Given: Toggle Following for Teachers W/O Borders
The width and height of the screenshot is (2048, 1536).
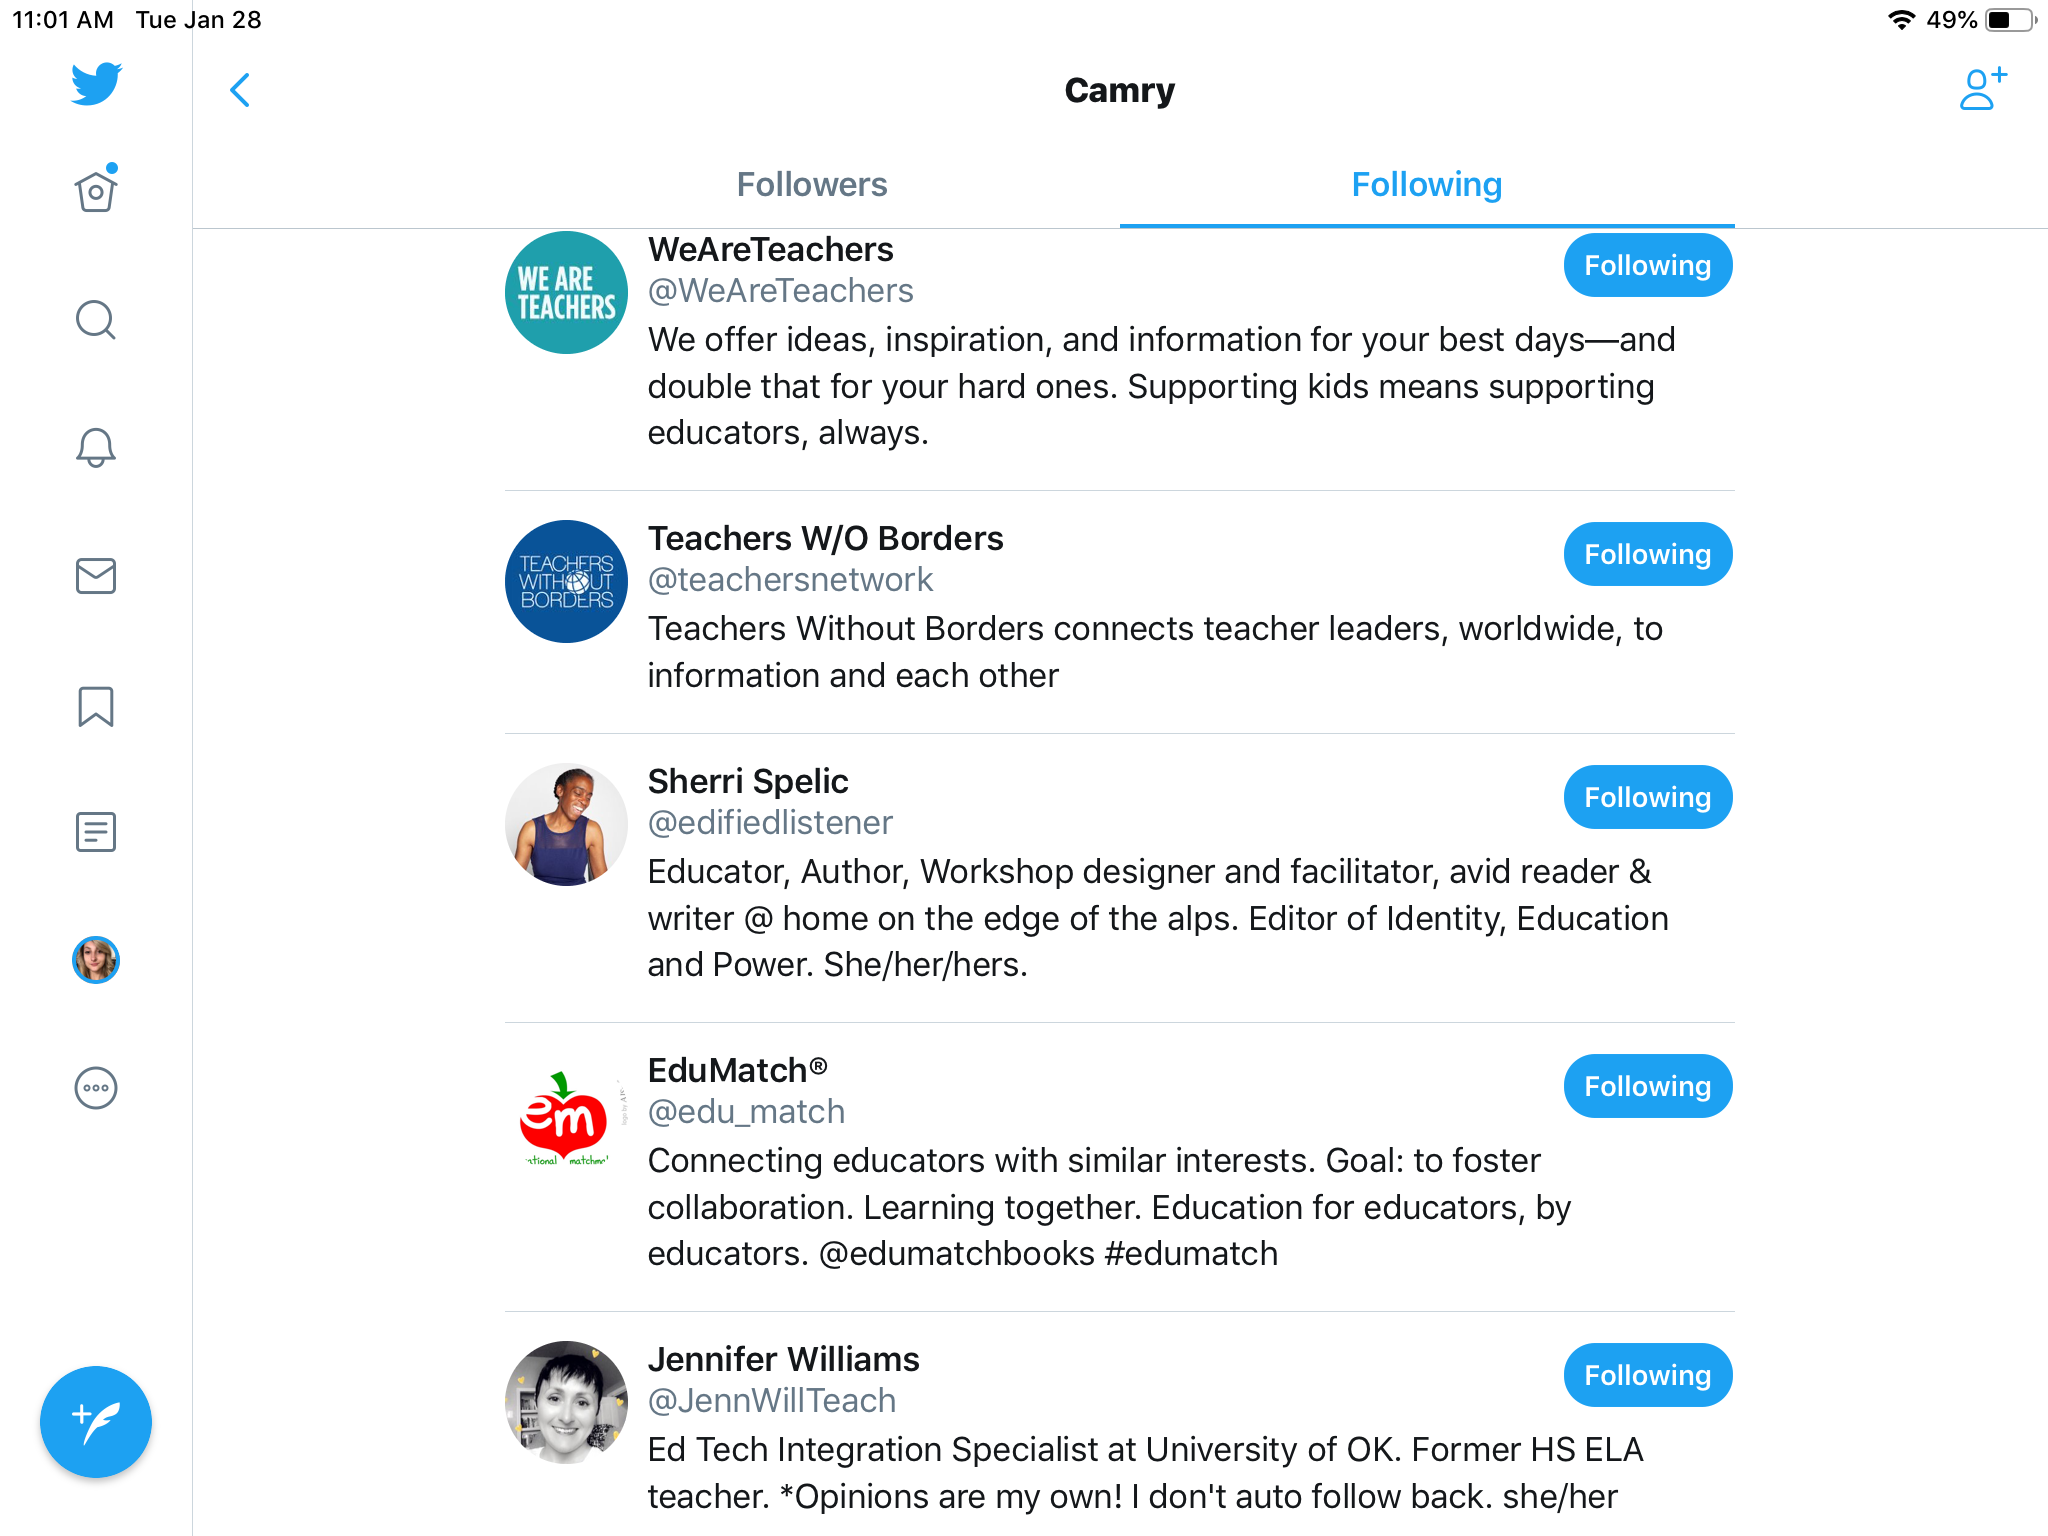Looking at the screenshot, I should (1647, 555).
